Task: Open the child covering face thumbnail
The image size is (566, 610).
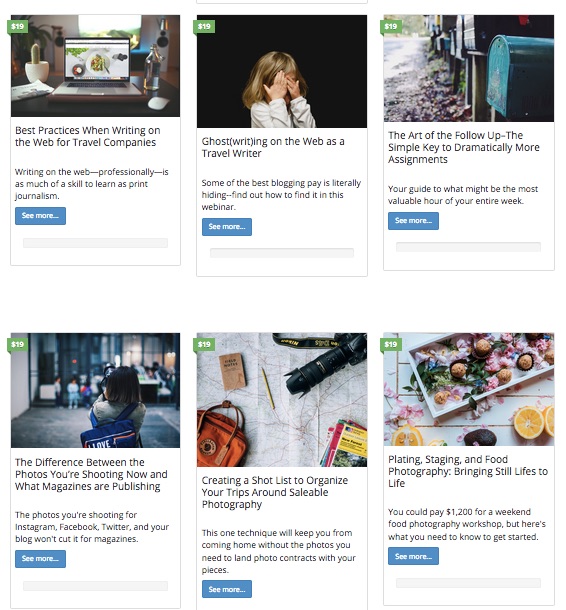Action: pyautogui.click(x=282, y=71)
